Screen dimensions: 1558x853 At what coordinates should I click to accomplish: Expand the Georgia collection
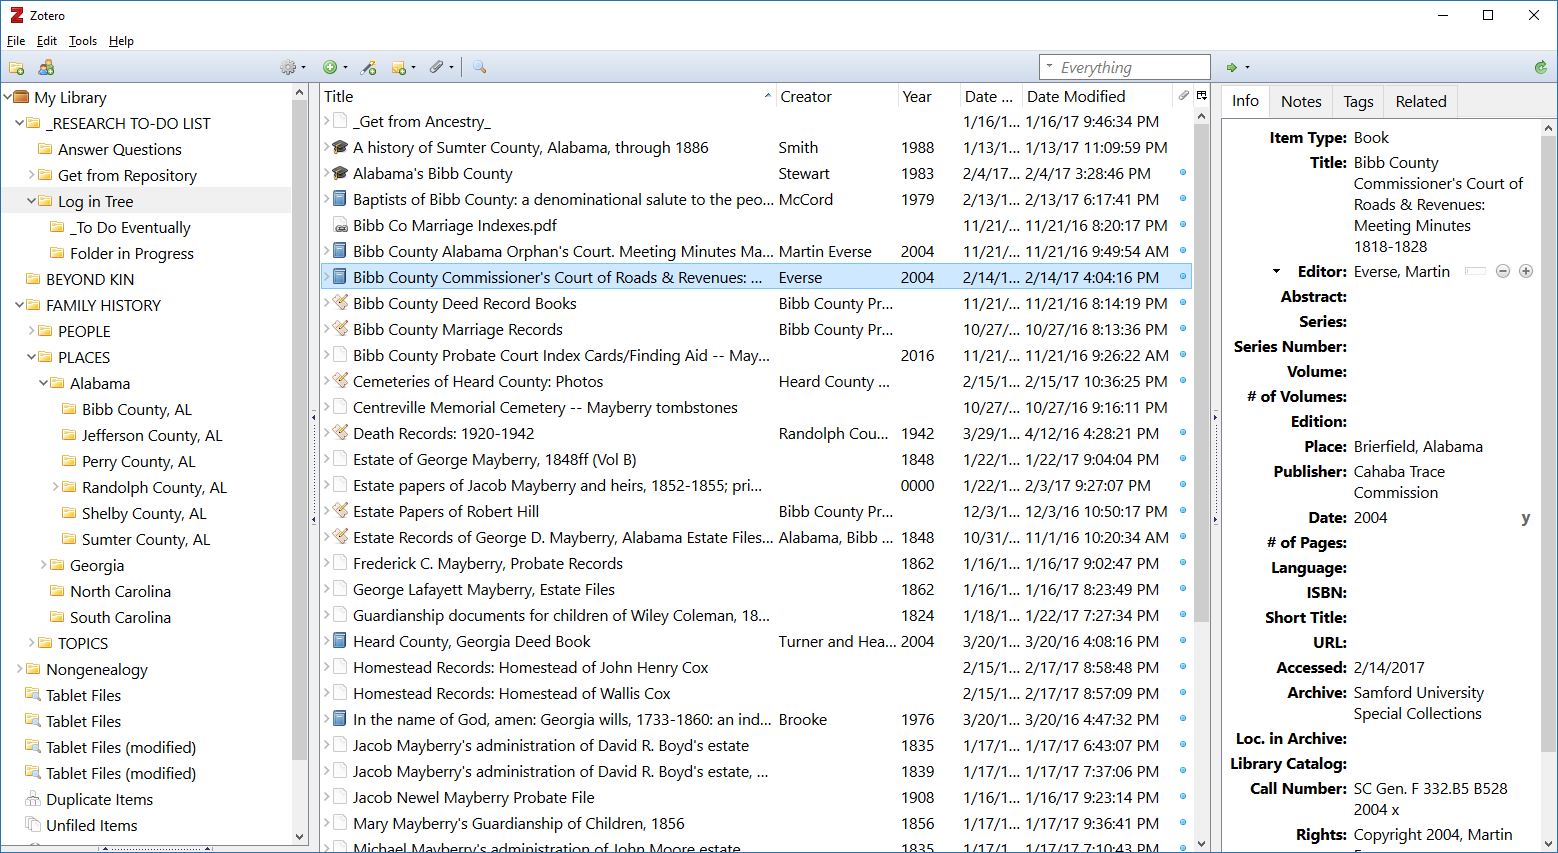click(x=44, y=565)
